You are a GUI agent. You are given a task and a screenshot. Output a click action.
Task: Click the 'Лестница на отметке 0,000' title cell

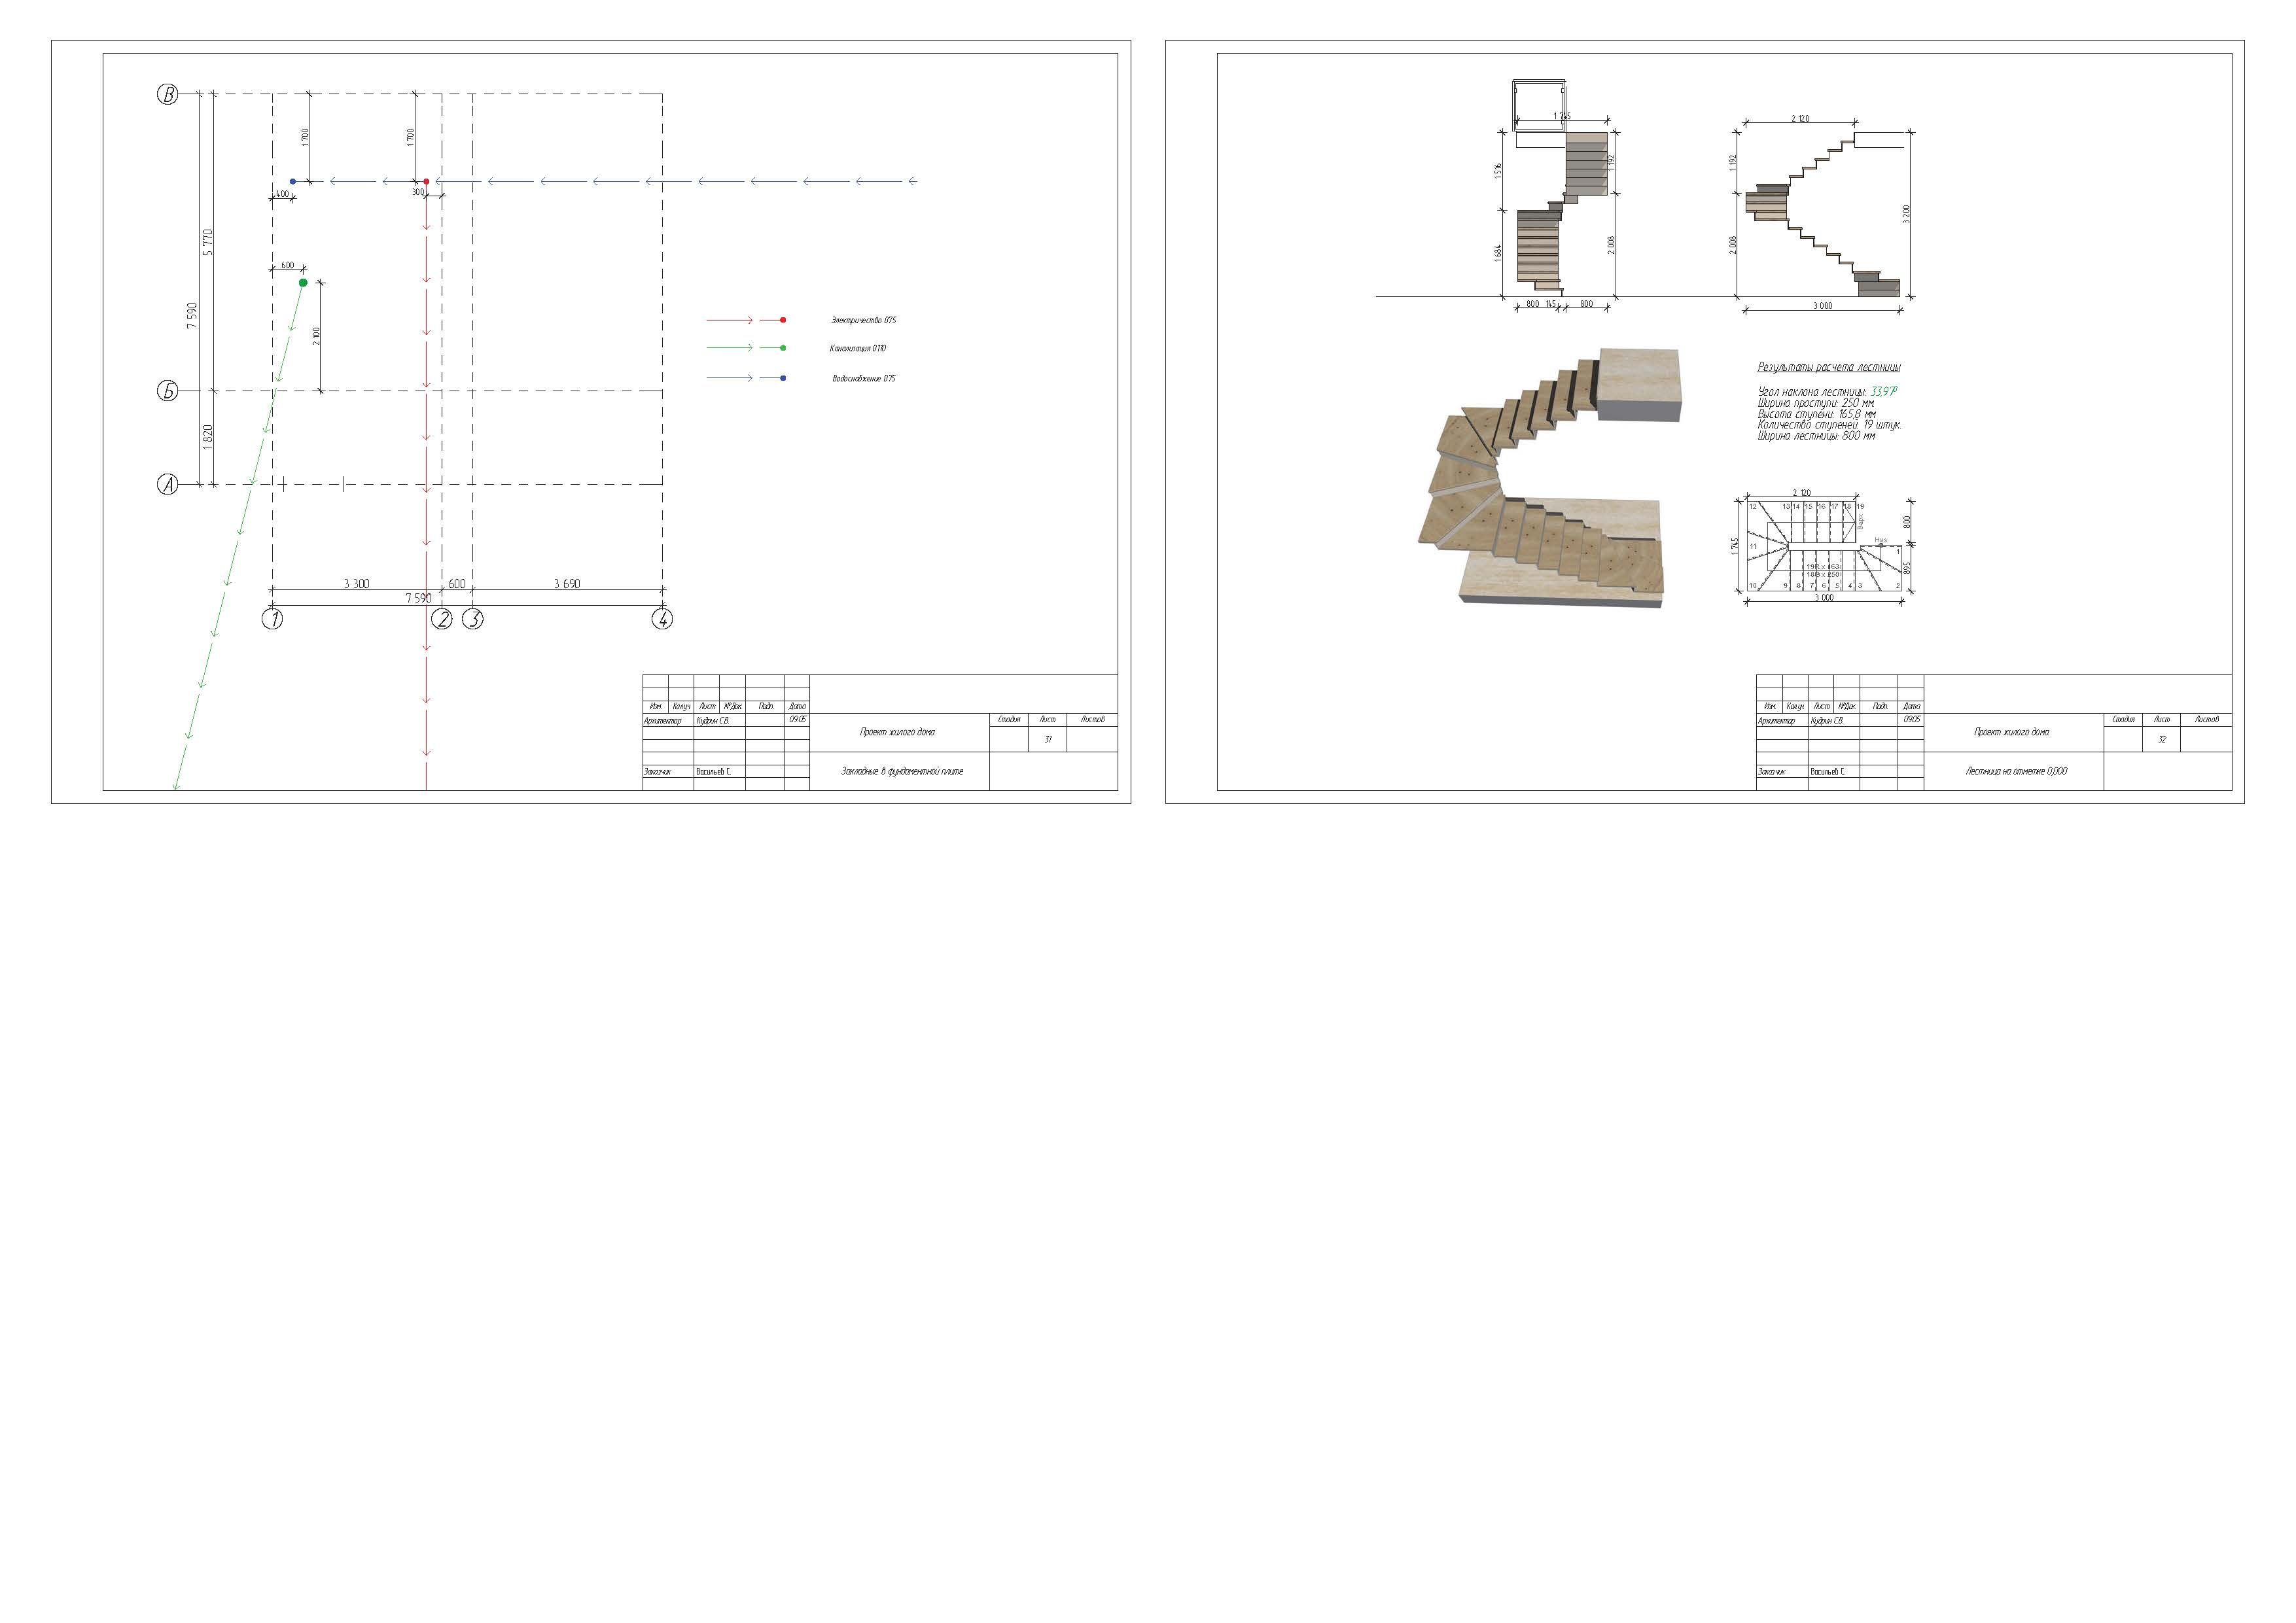pos(2016,771)
